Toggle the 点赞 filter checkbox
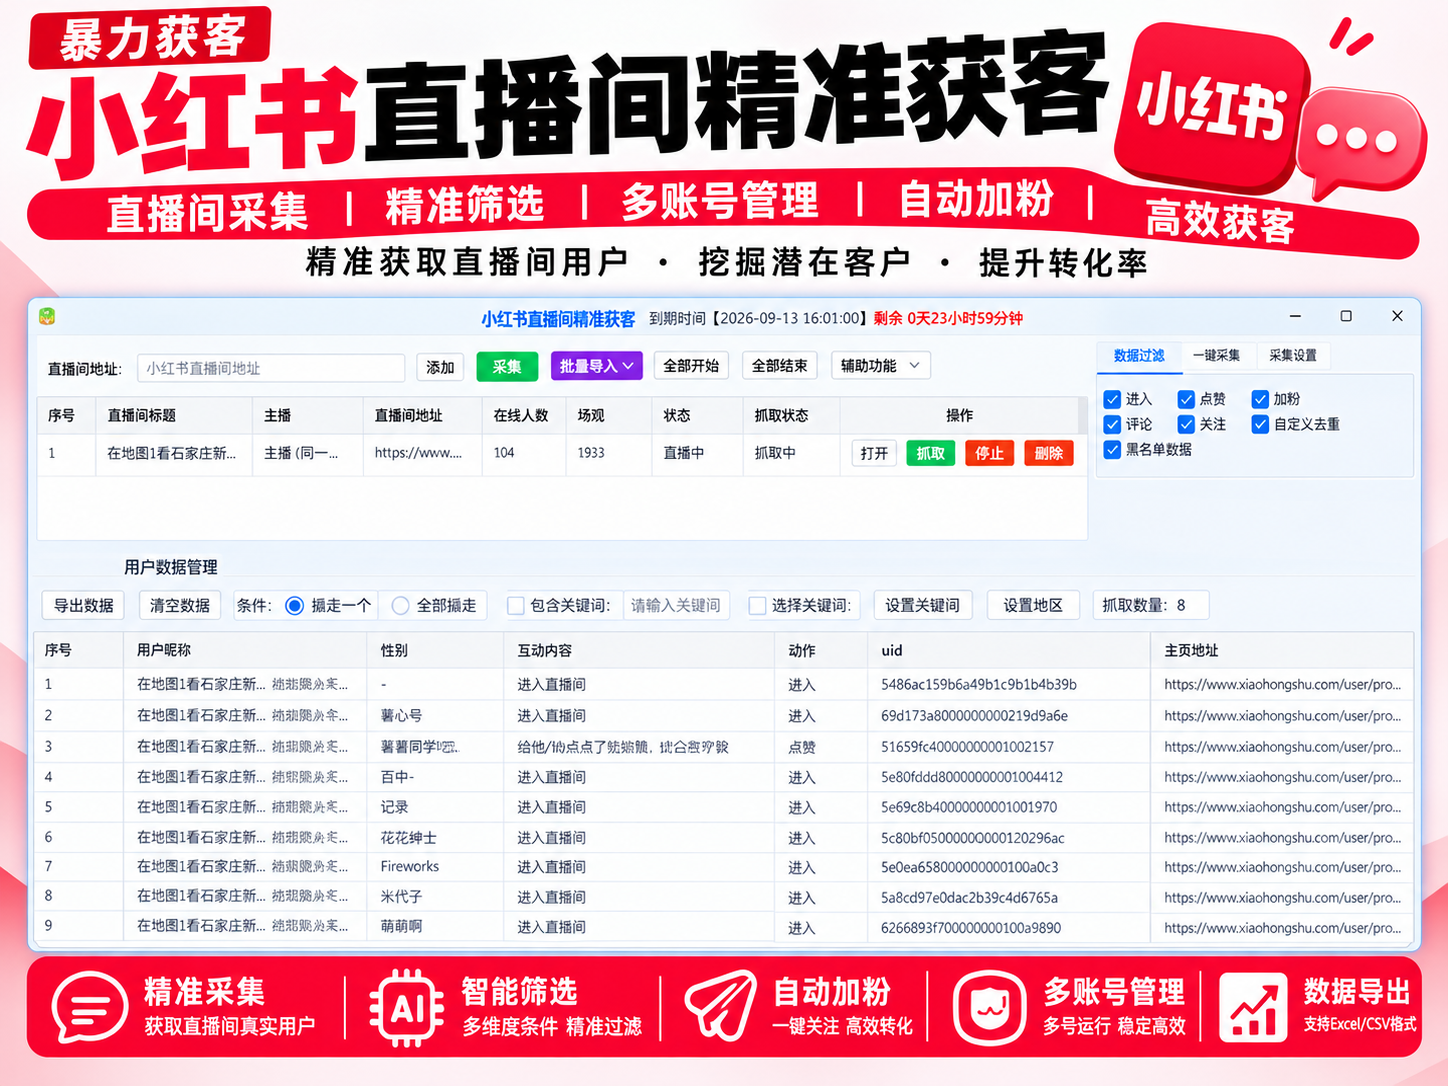Image resolution: width=1448 pixels, height=1086 pixels. click(x=1186, y=399)
